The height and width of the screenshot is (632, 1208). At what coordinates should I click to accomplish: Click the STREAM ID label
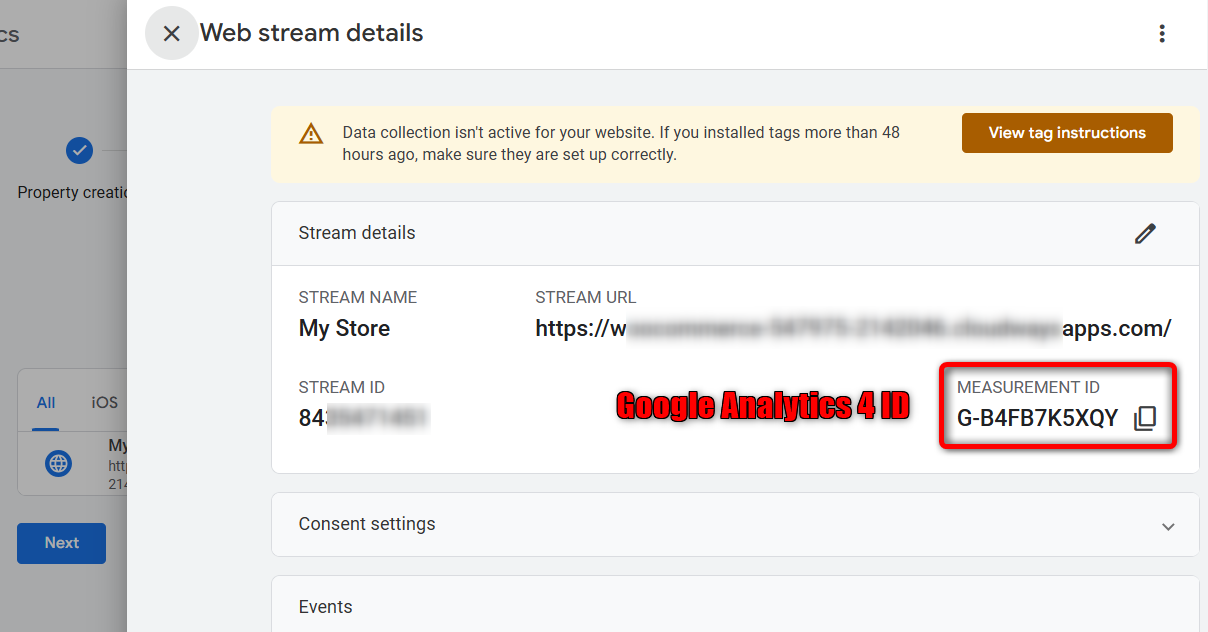[342, 388]
